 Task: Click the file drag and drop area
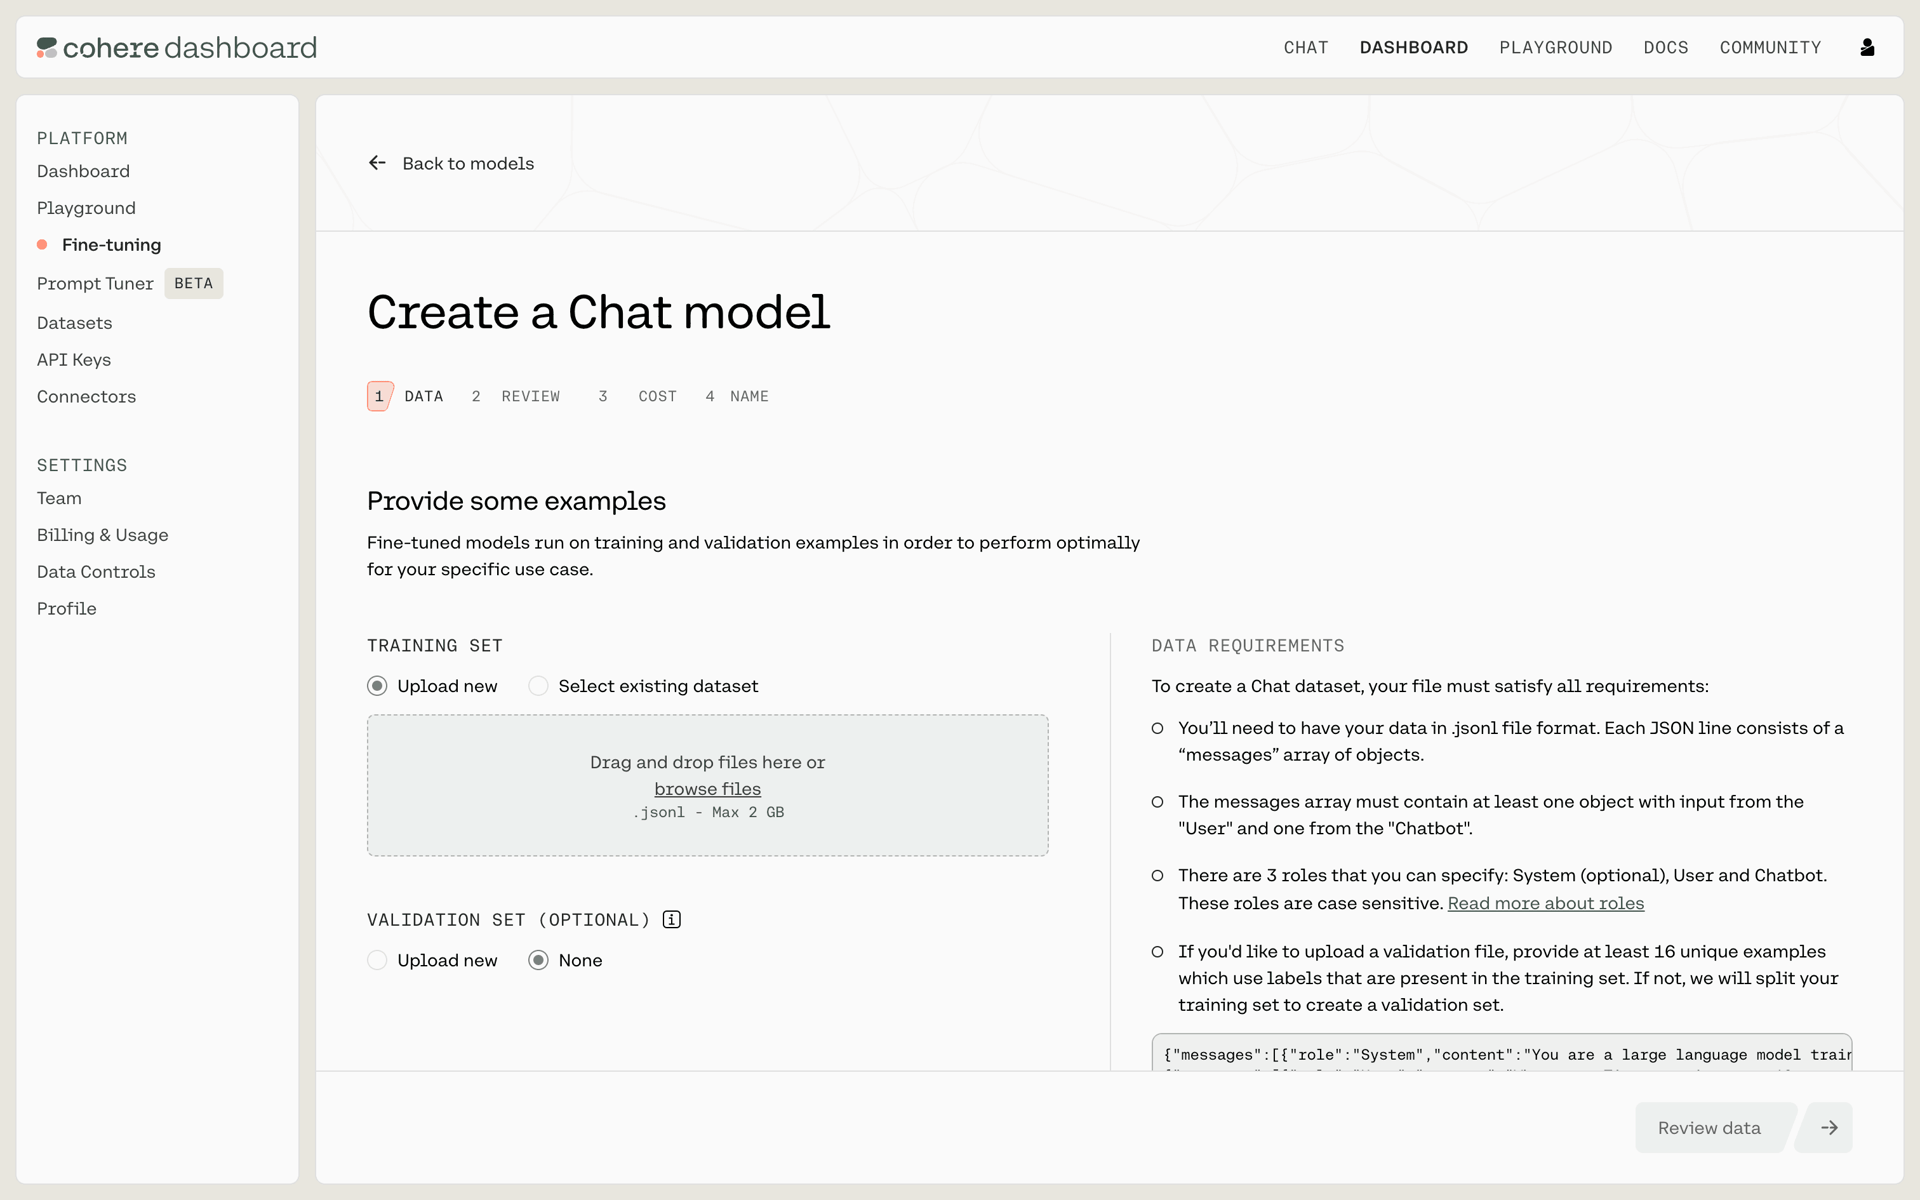click(707, 785)
